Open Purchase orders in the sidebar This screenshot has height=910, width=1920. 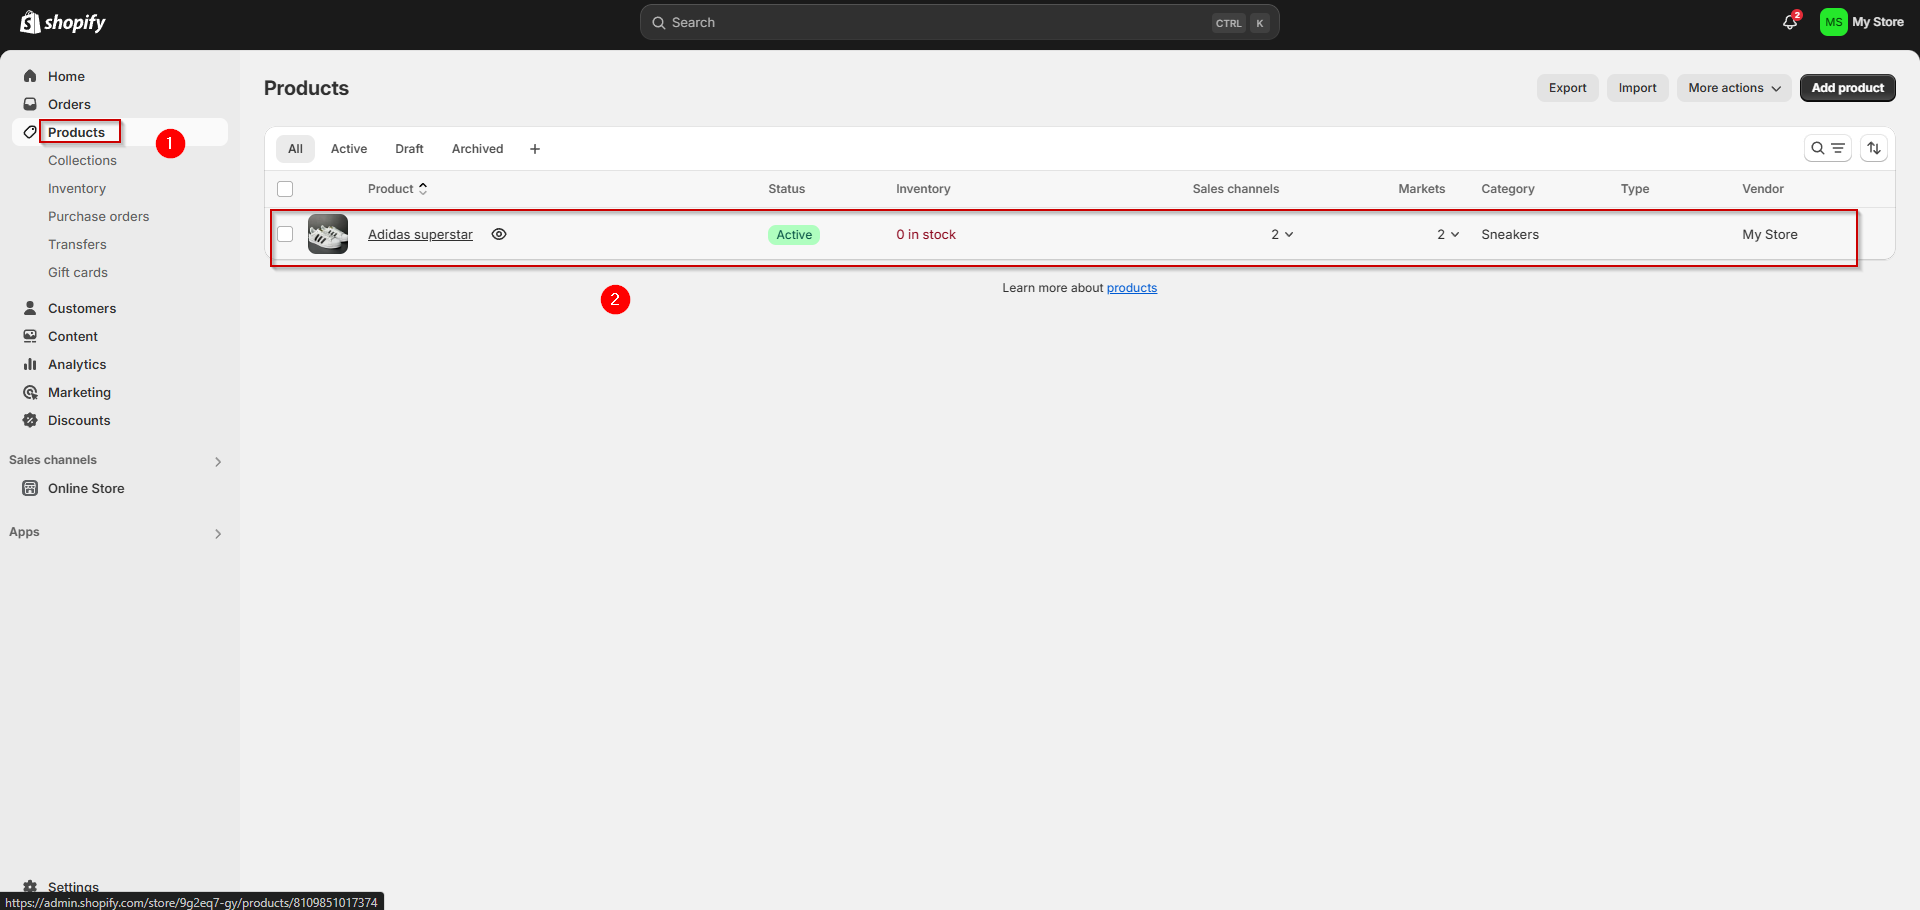[x=98, y=216]
